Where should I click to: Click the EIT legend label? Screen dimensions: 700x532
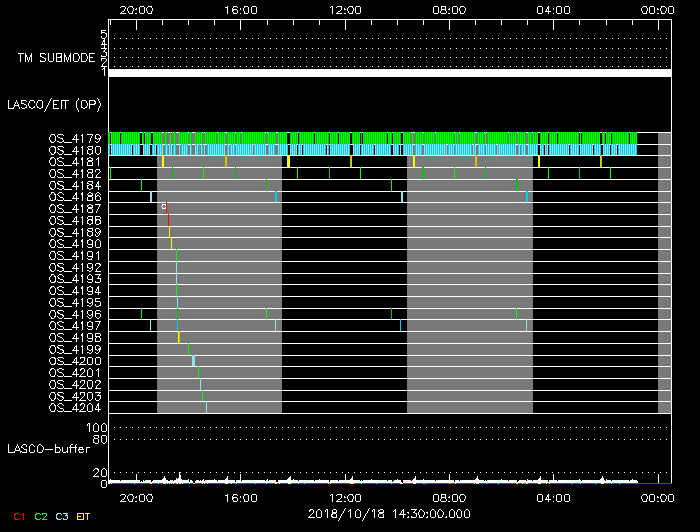point(84,516)
